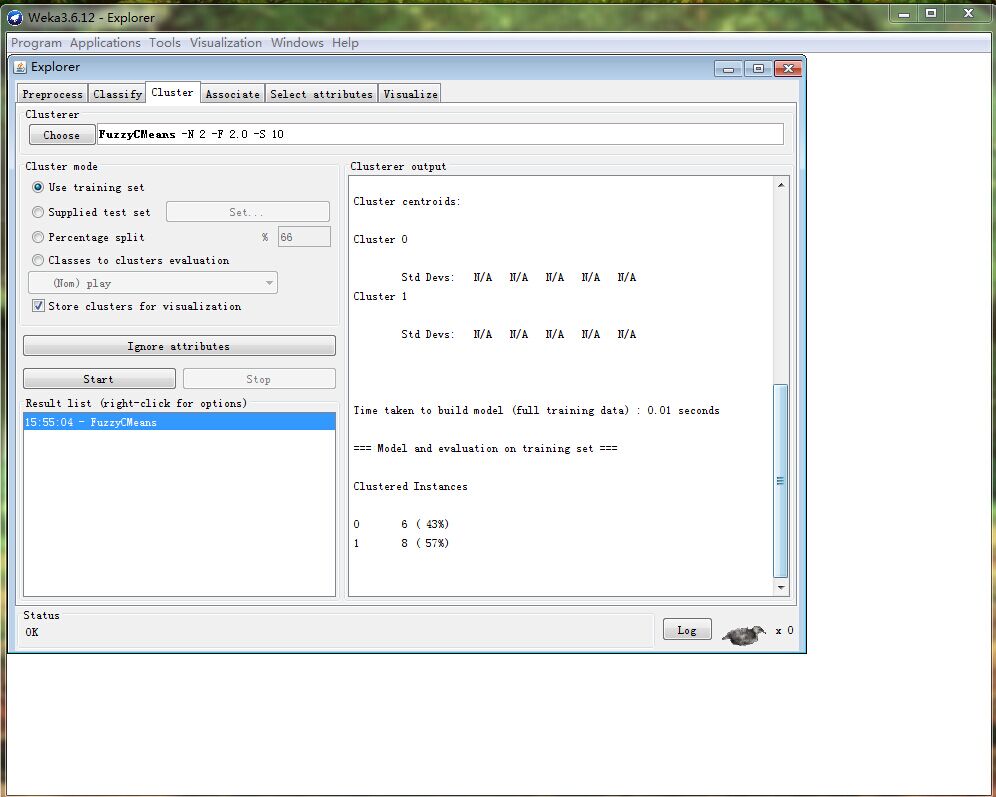Close the inner Explorer window

click(x=788, y=69)
